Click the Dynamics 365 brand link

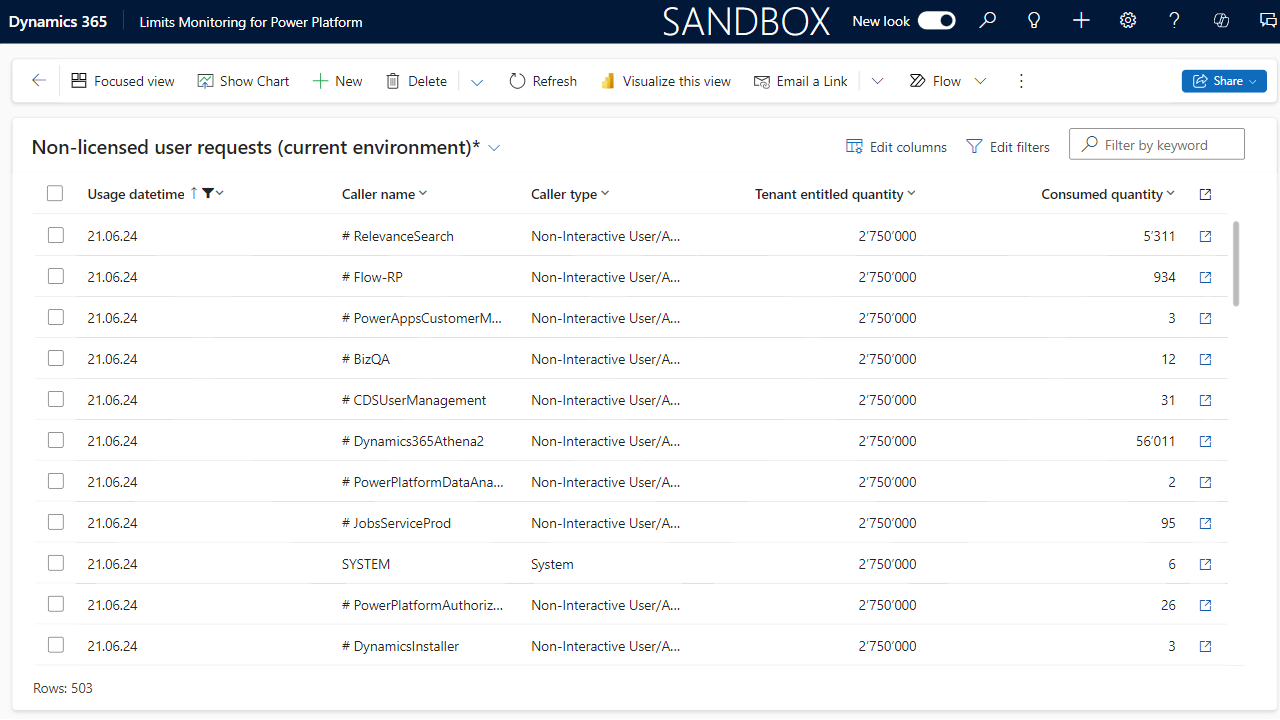point(58,21)
